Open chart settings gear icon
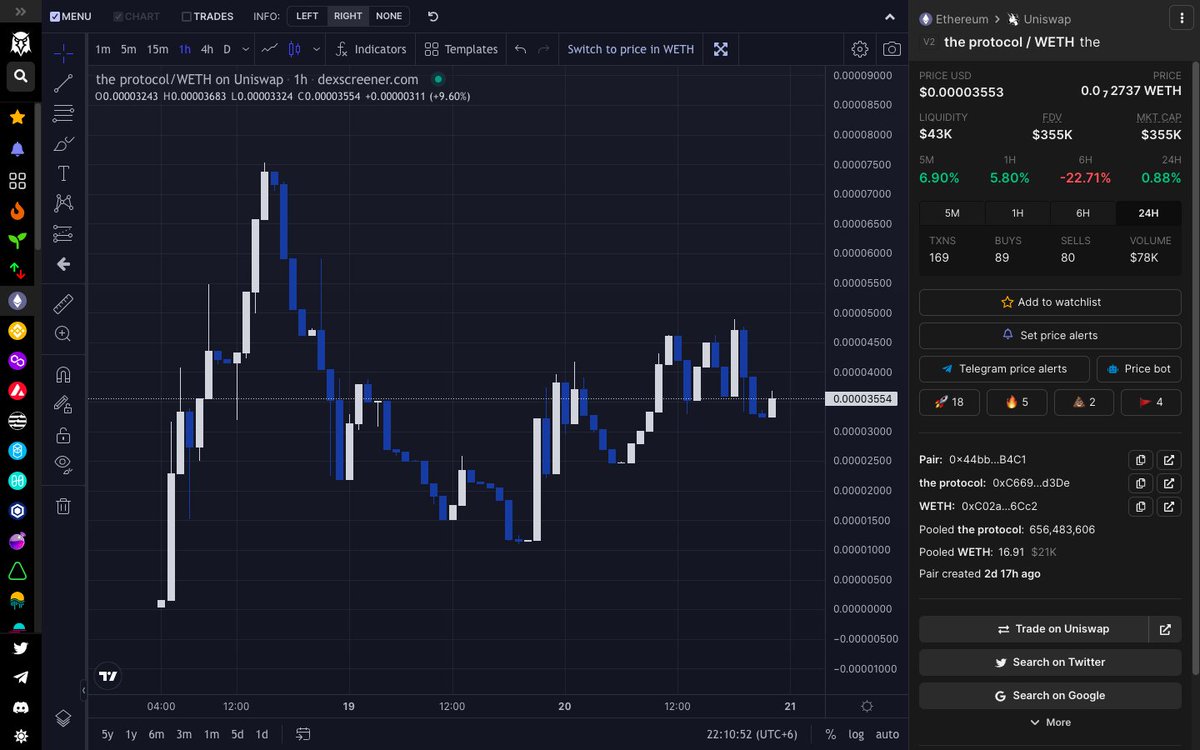Screen dimensions: 1200x750 pyautogui.click(x=860, y=49)
